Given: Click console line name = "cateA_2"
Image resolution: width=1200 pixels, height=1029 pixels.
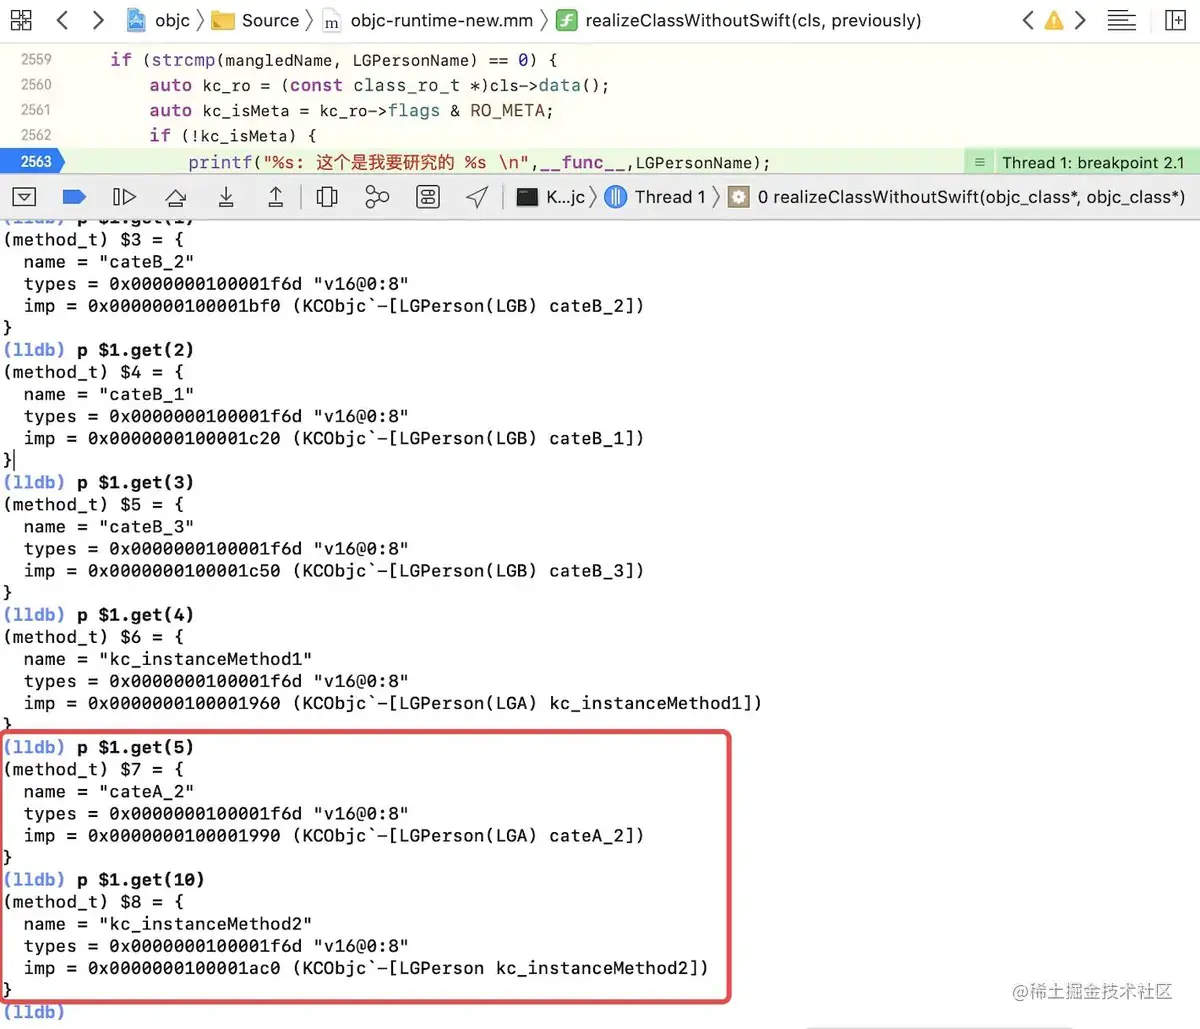Looking at the screenshot, I should point(109,792).
